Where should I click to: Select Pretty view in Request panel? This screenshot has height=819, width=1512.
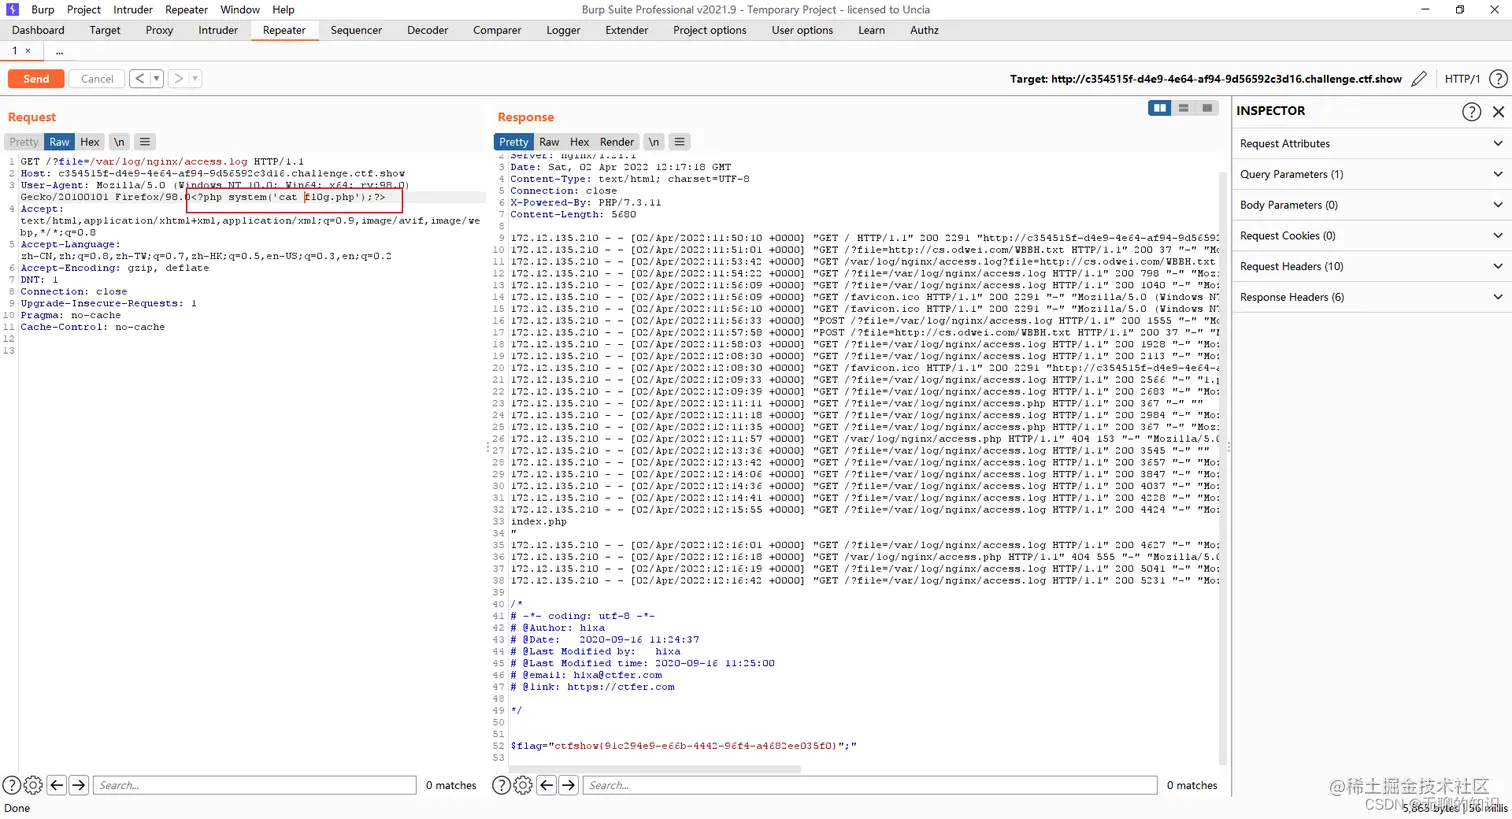24,142
